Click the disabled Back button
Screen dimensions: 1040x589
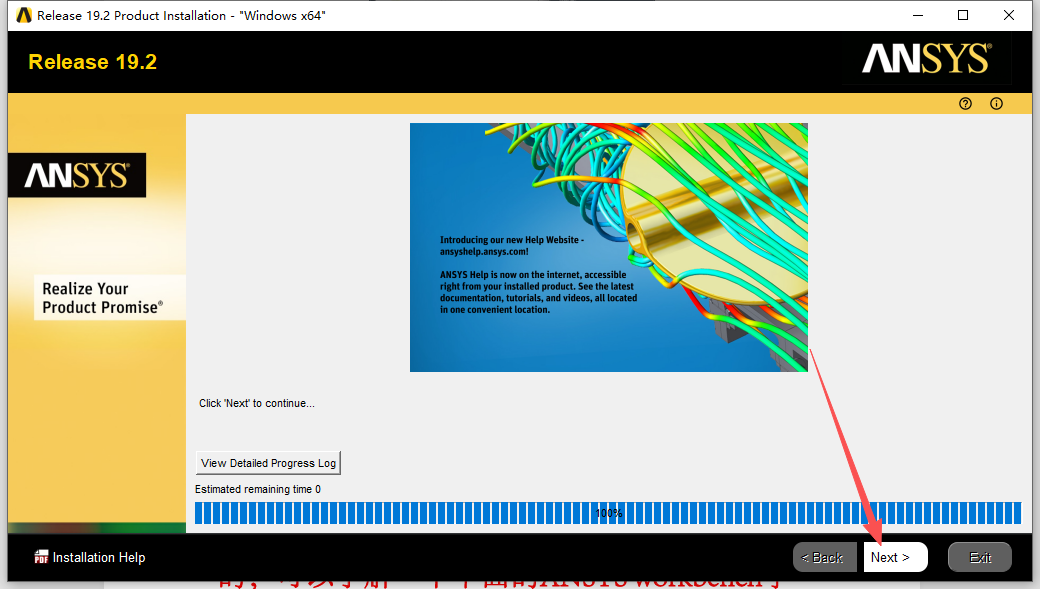point(824,557)
